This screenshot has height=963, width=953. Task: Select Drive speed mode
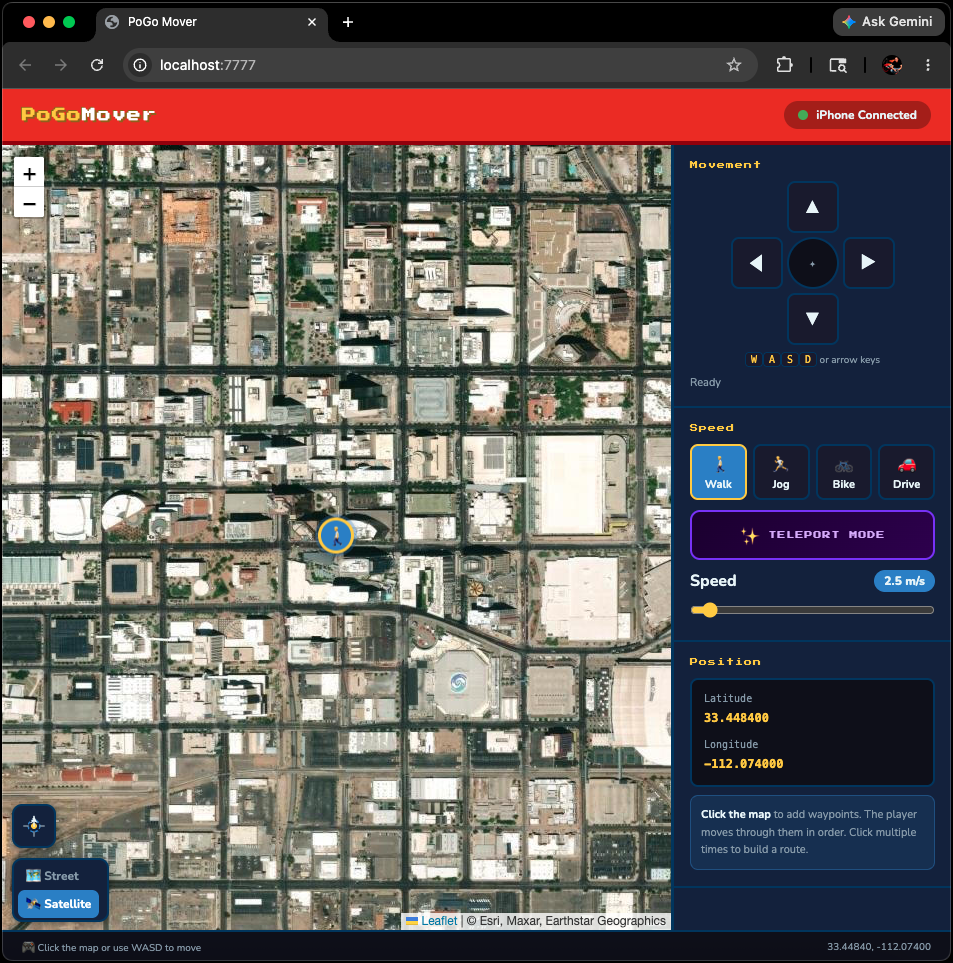[x=906, y=472]
